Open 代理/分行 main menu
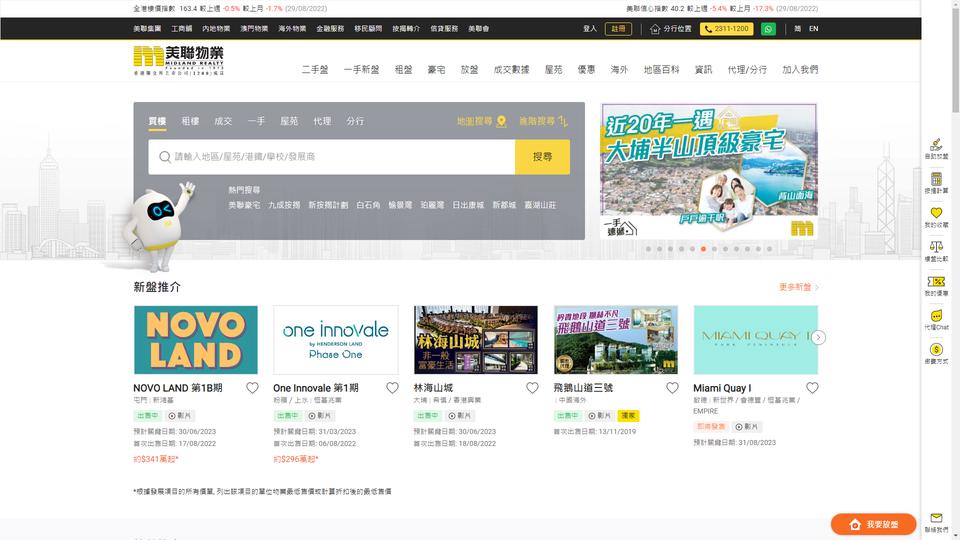960x540 pixels. point(747,70)
